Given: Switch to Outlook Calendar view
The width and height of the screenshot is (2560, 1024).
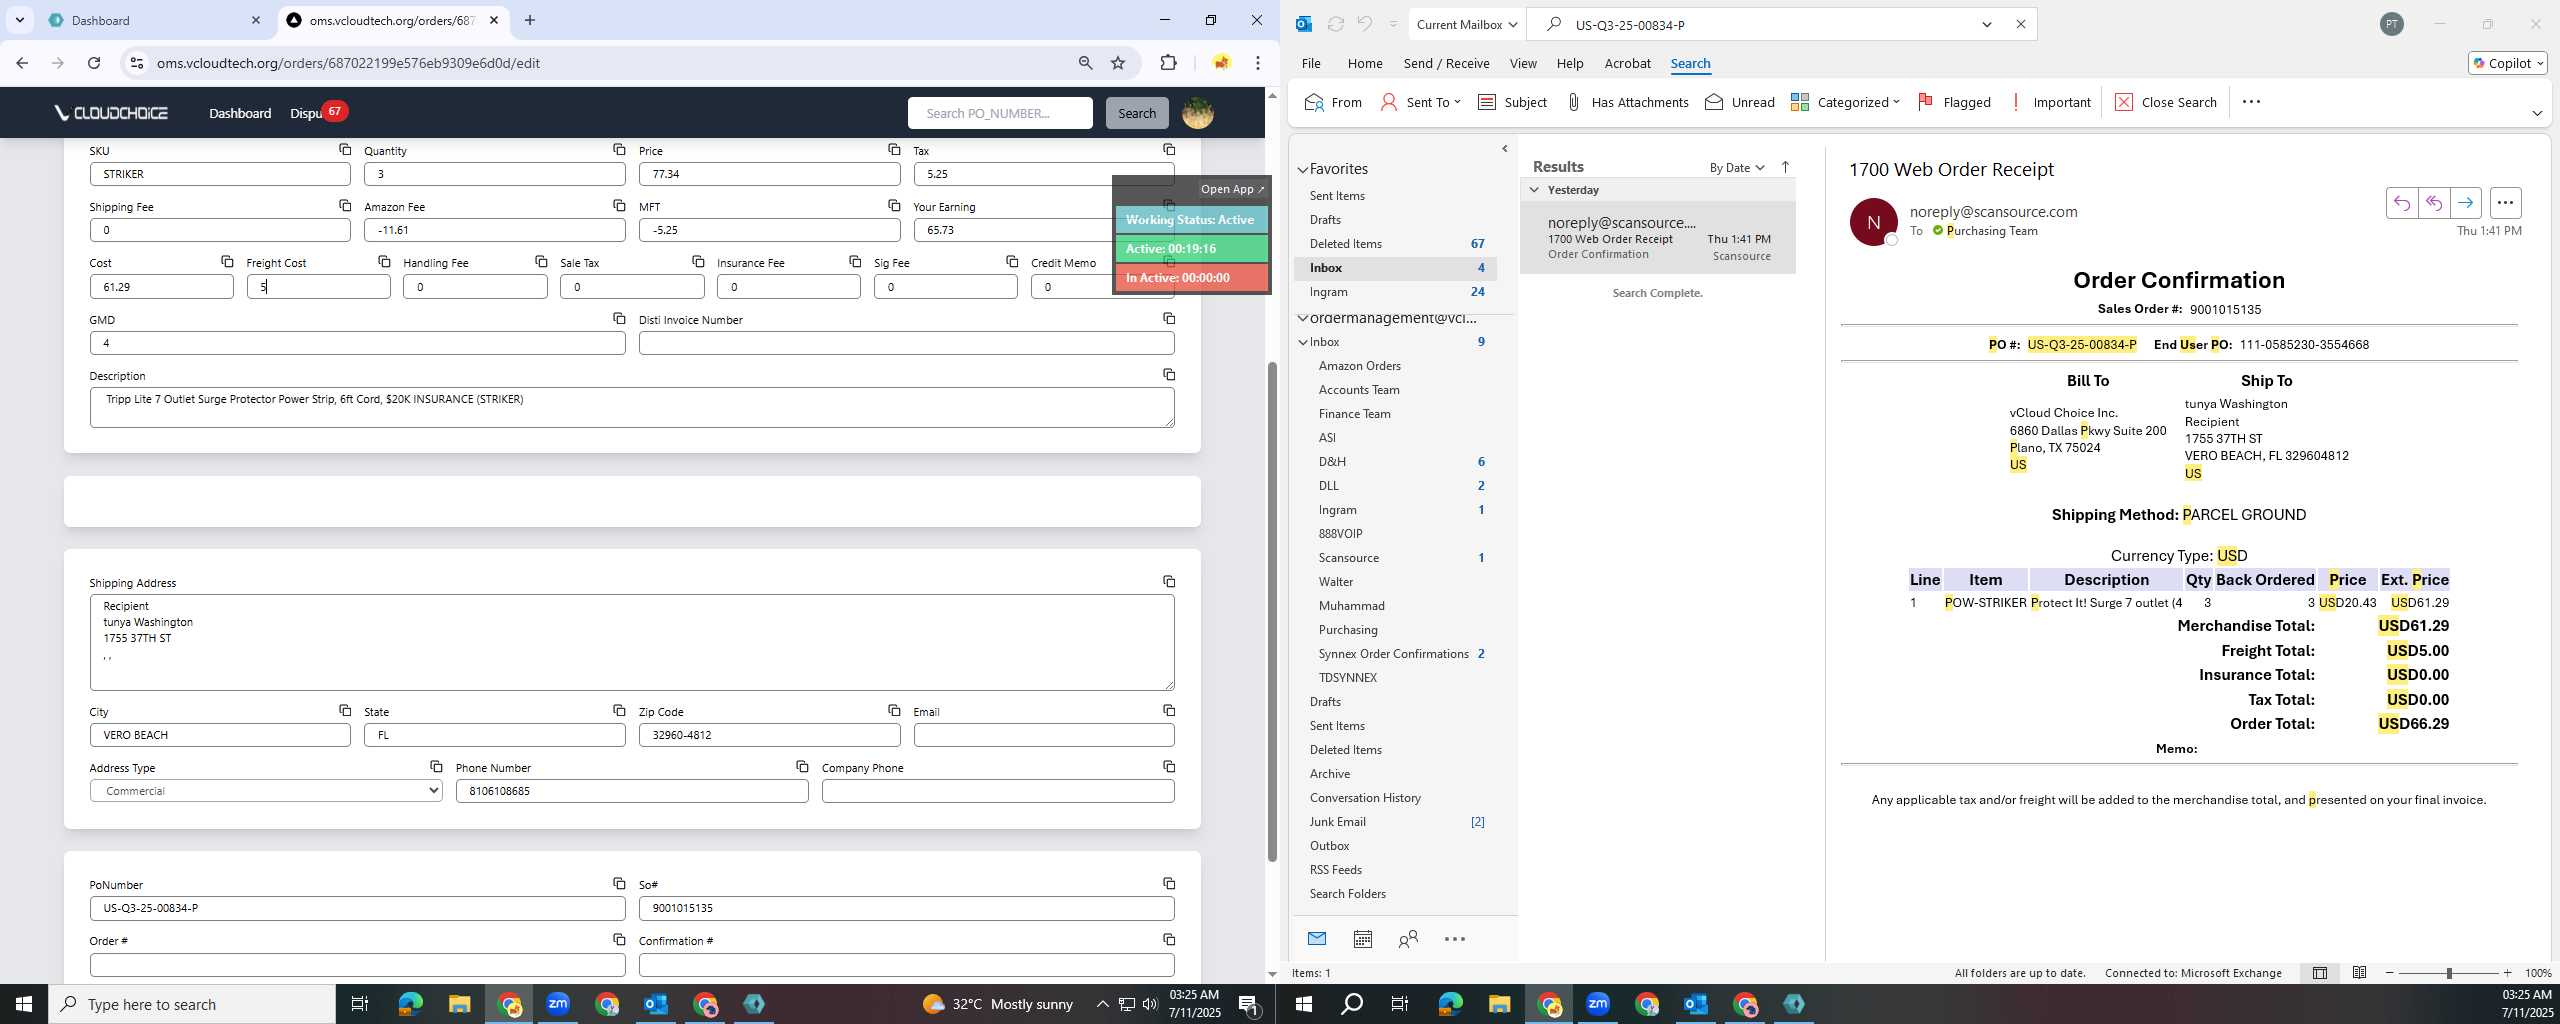Looking at the screenshot, I should click(1362, 939).
